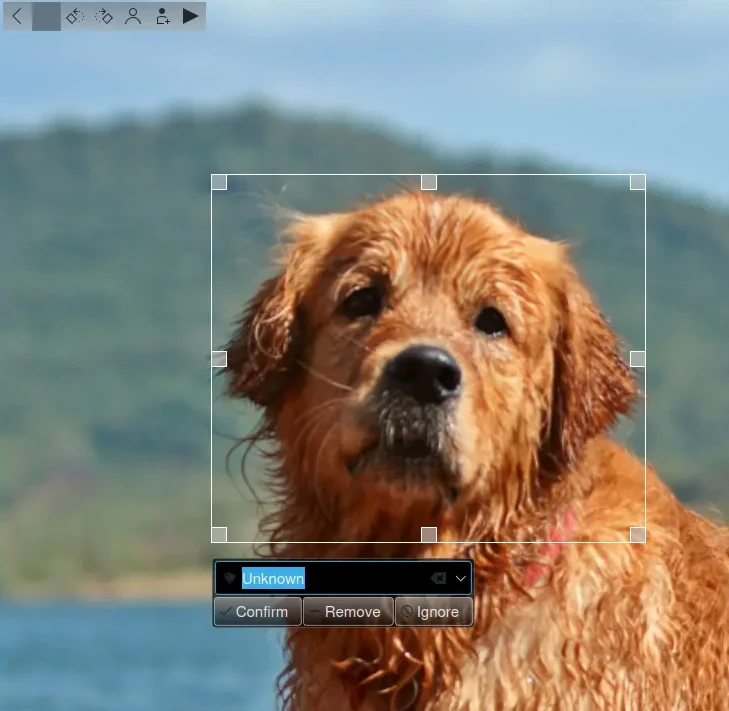
Task: Click the add face tag icon
Action: 162,16
